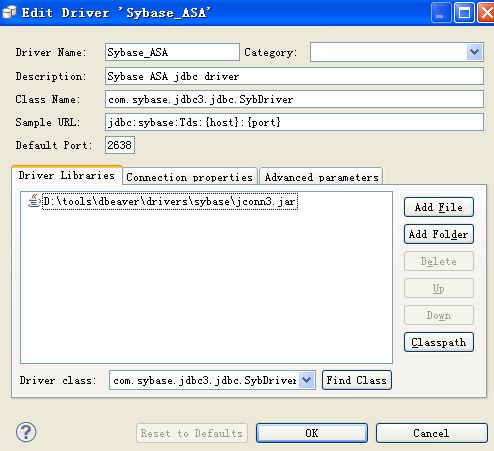Expand the Driver class combo box arrow

coord(307,380)
